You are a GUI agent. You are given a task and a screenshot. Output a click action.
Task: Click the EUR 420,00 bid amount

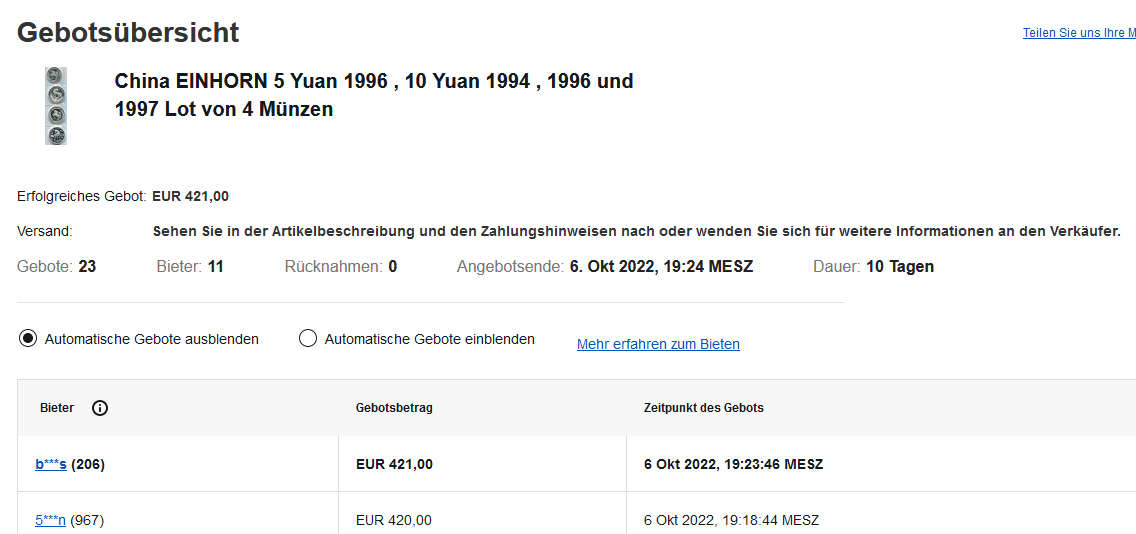(394, 520)
